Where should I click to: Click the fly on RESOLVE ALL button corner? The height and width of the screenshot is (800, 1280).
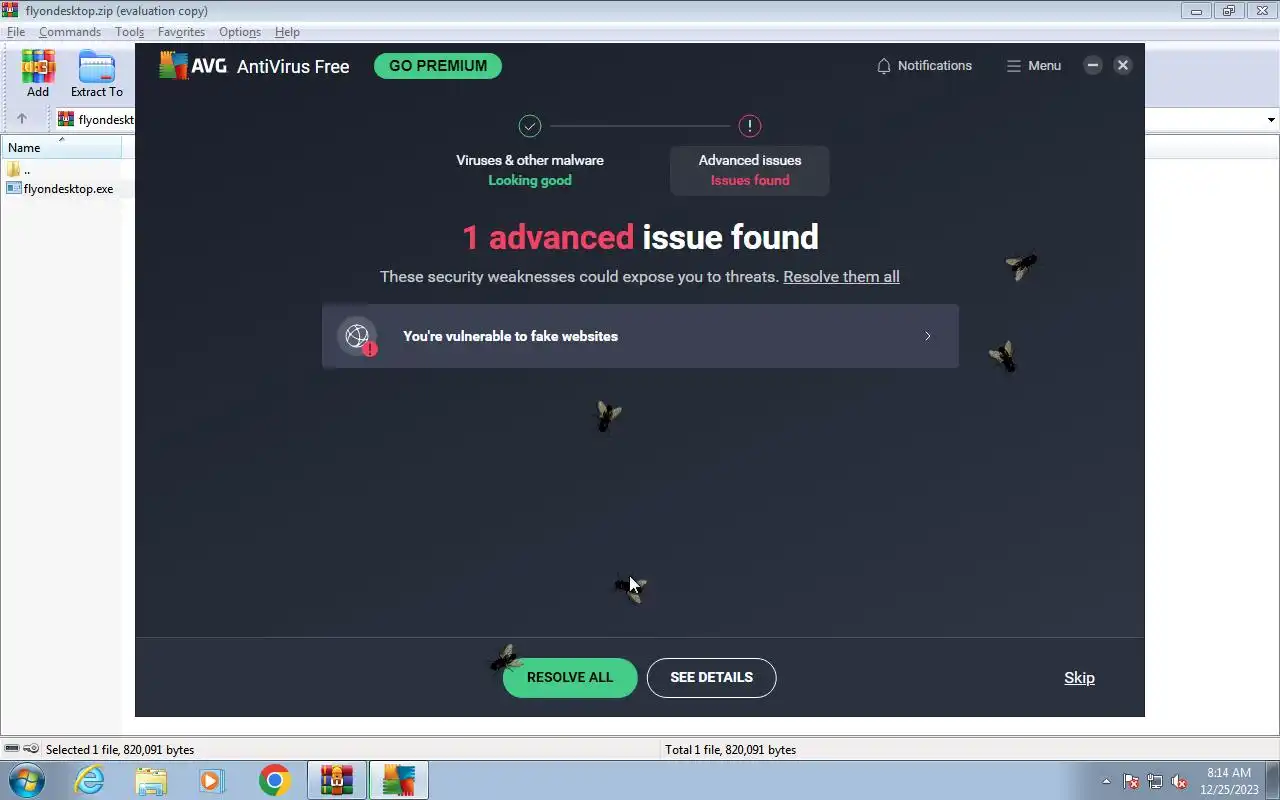506,658
